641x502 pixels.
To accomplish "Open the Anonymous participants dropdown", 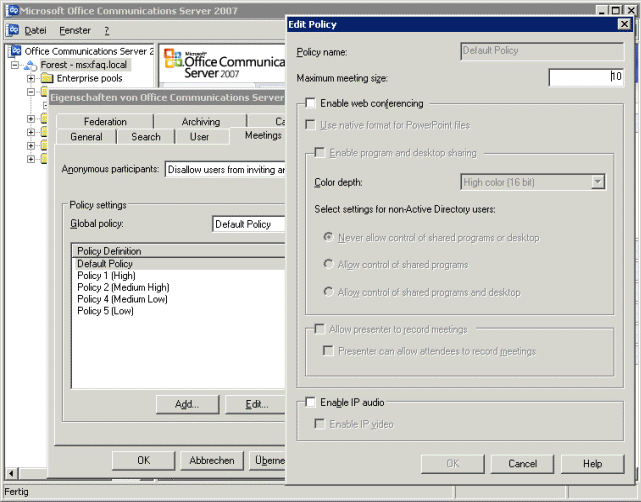I will [225, 169].
